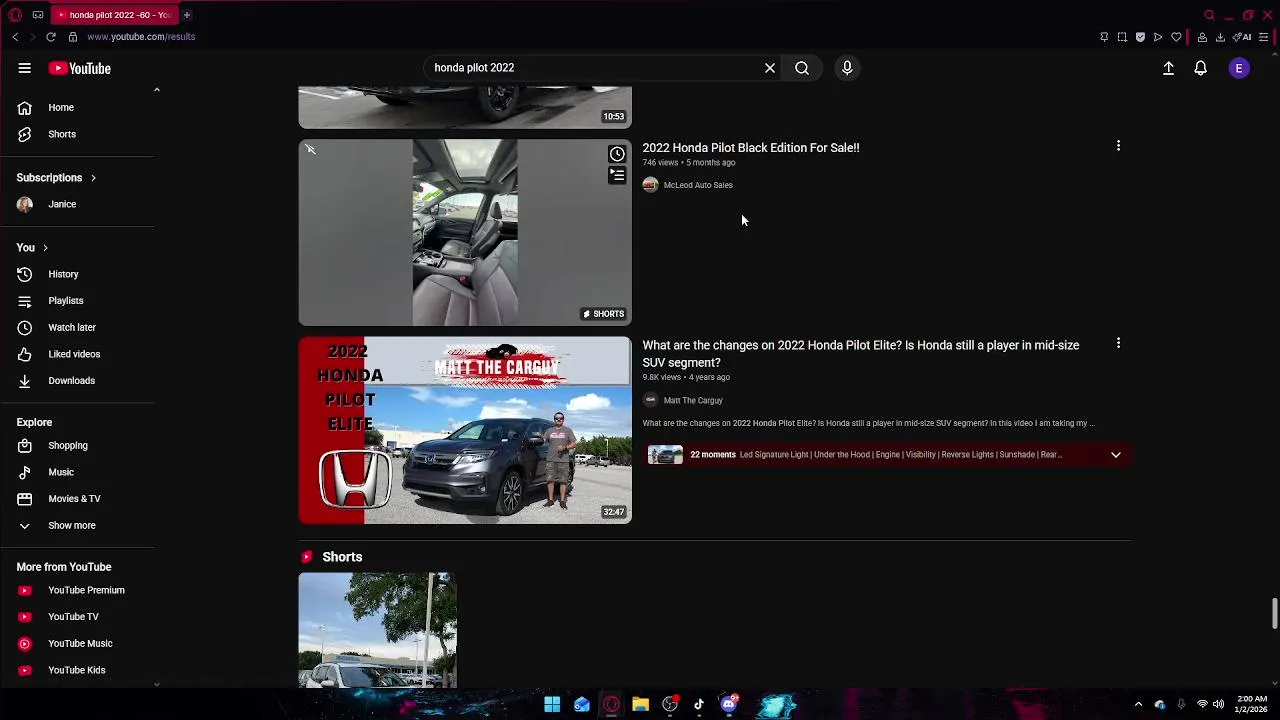Open YouTube Kids link
This screenshot has width=1280, height=720.
click(78, 670)
